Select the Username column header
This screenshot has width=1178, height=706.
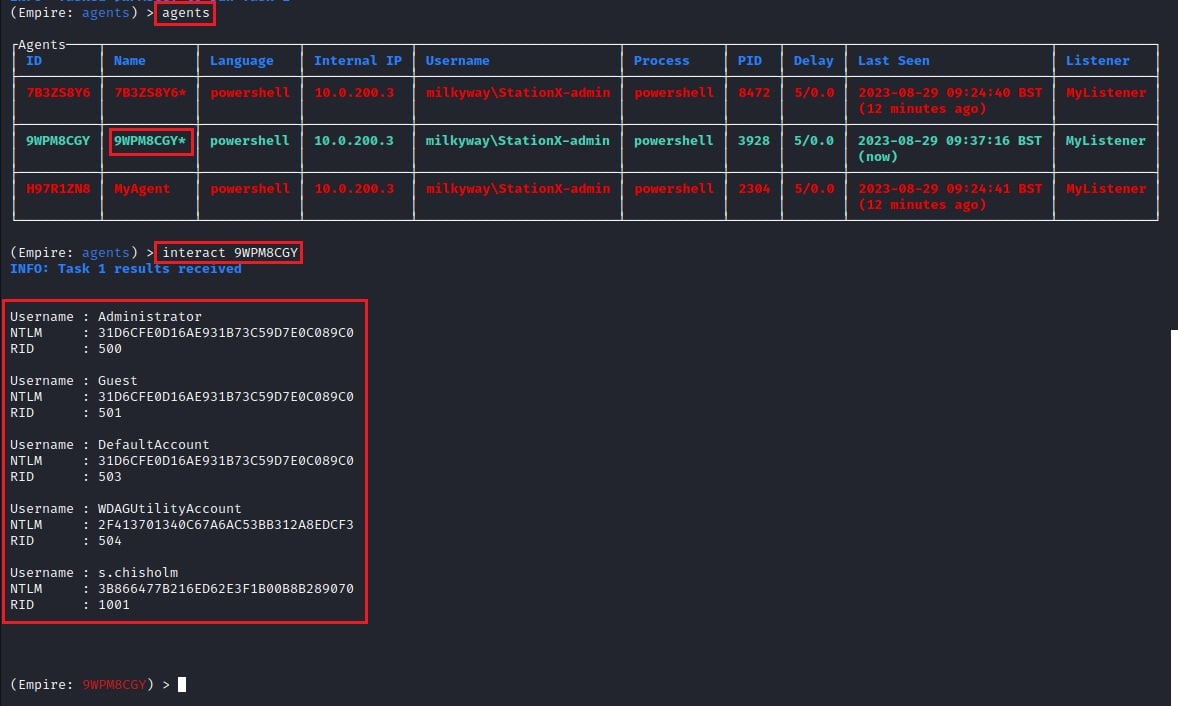[458, 61]
